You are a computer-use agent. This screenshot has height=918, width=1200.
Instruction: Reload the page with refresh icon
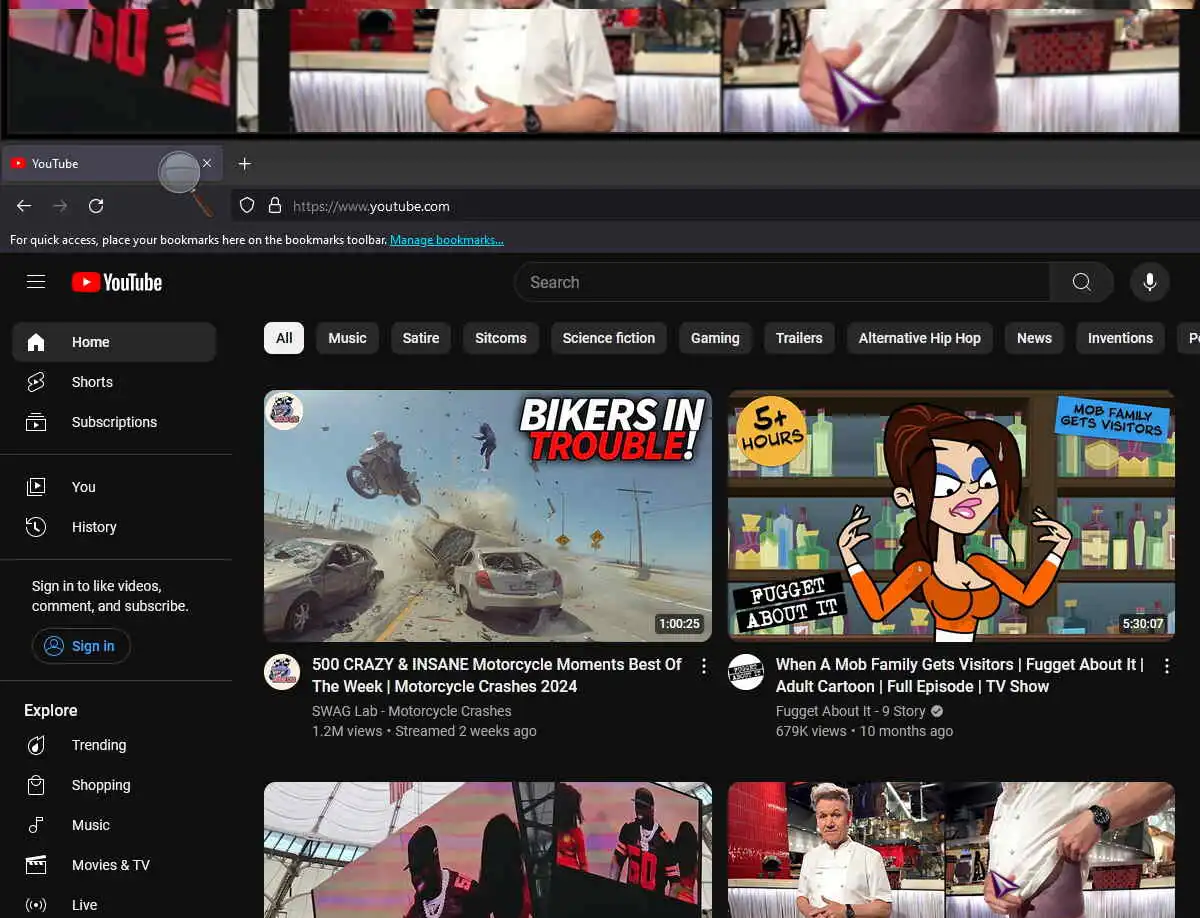coord(96,206)
